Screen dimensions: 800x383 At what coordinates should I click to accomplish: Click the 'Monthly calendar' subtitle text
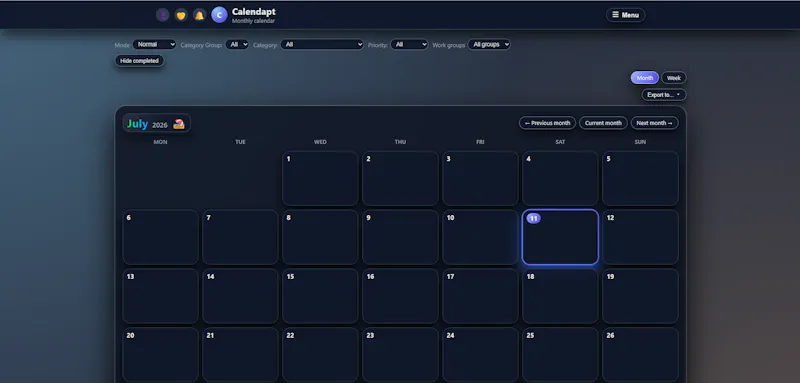[254, 21]
